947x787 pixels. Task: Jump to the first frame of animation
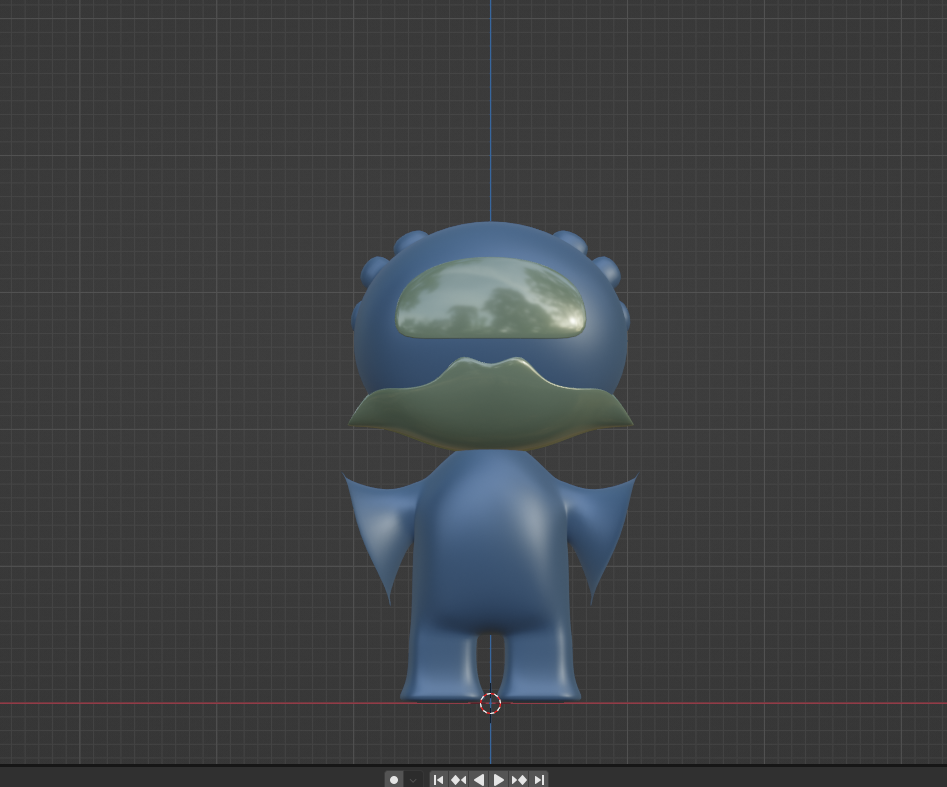438,779
